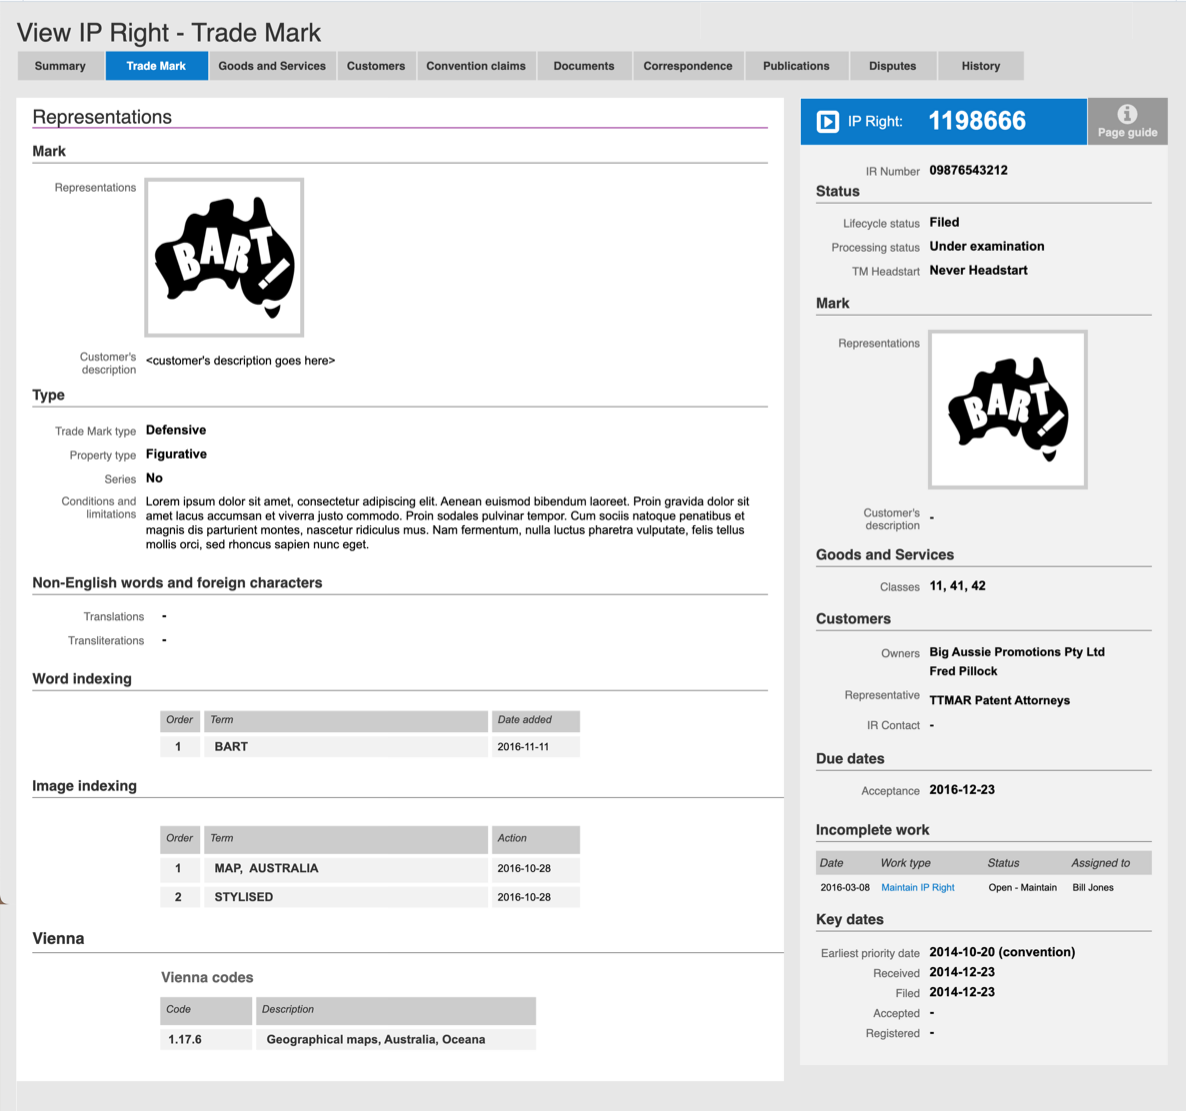Open the Convention claims tab
Image resolution: width=1186 pixels, height=1111 pixels.
point(476,66)
